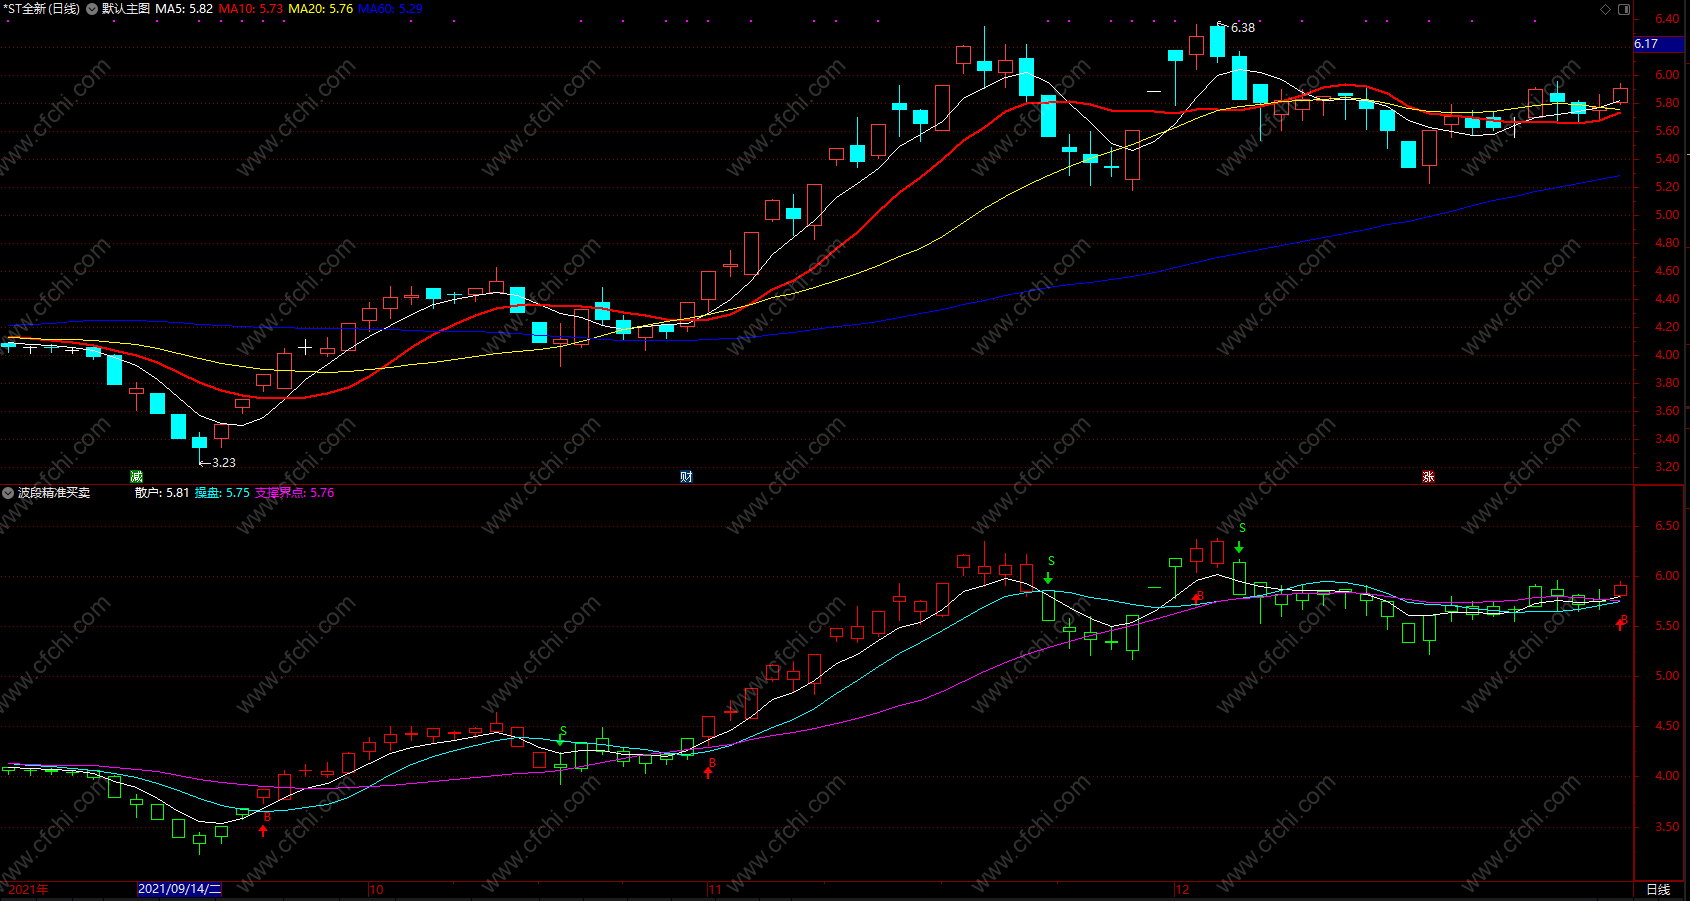Image resolution: width=1690 pixels, height=901 pixels.
Task: Open the main chart indicator dropdown arrow
Action: pyautogui.click(x=92, y=9)
